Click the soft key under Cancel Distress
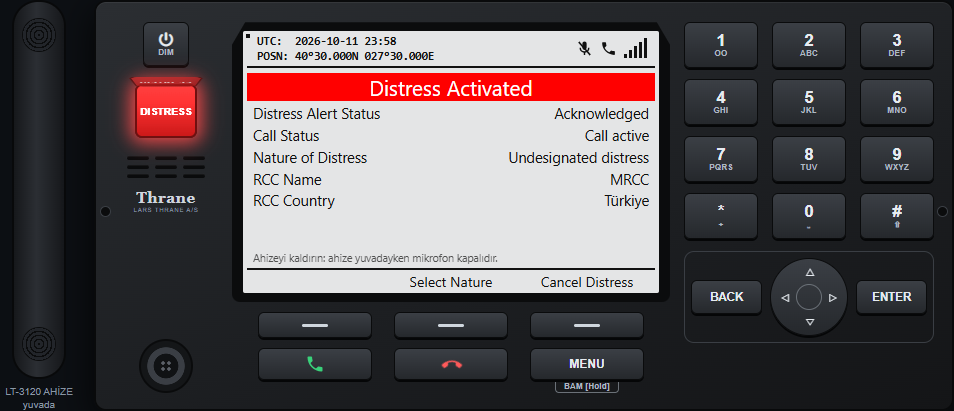The width and height of the screenshot is (954, 411). click(x=587, y=325)
